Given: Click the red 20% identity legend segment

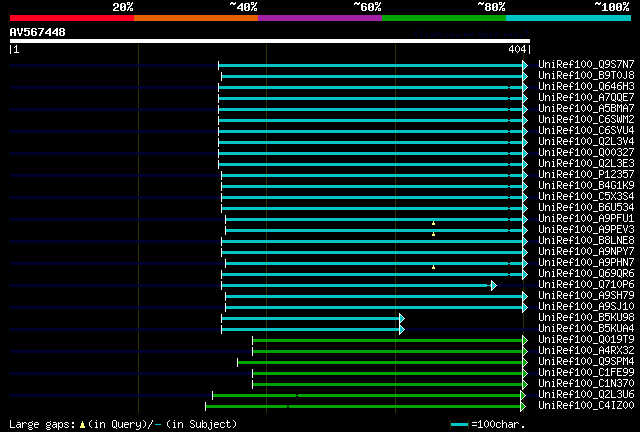Looking at the screenshot, I should click(72, 18).
